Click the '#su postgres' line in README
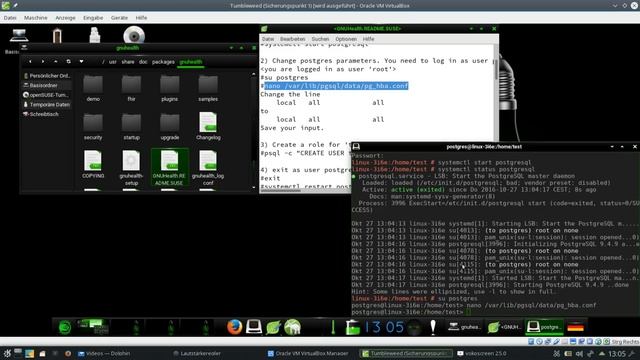The image size is (640, 360). click(x=284, y=78)
